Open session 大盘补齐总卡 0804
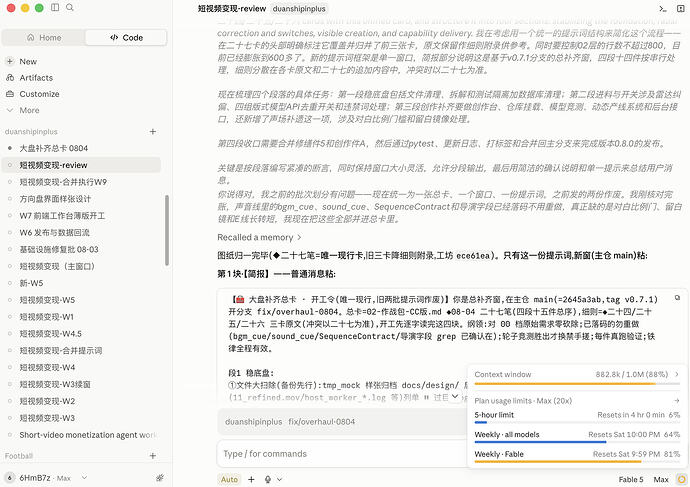The height and width of the screenshot is (487, 690). tap(81, 148)
